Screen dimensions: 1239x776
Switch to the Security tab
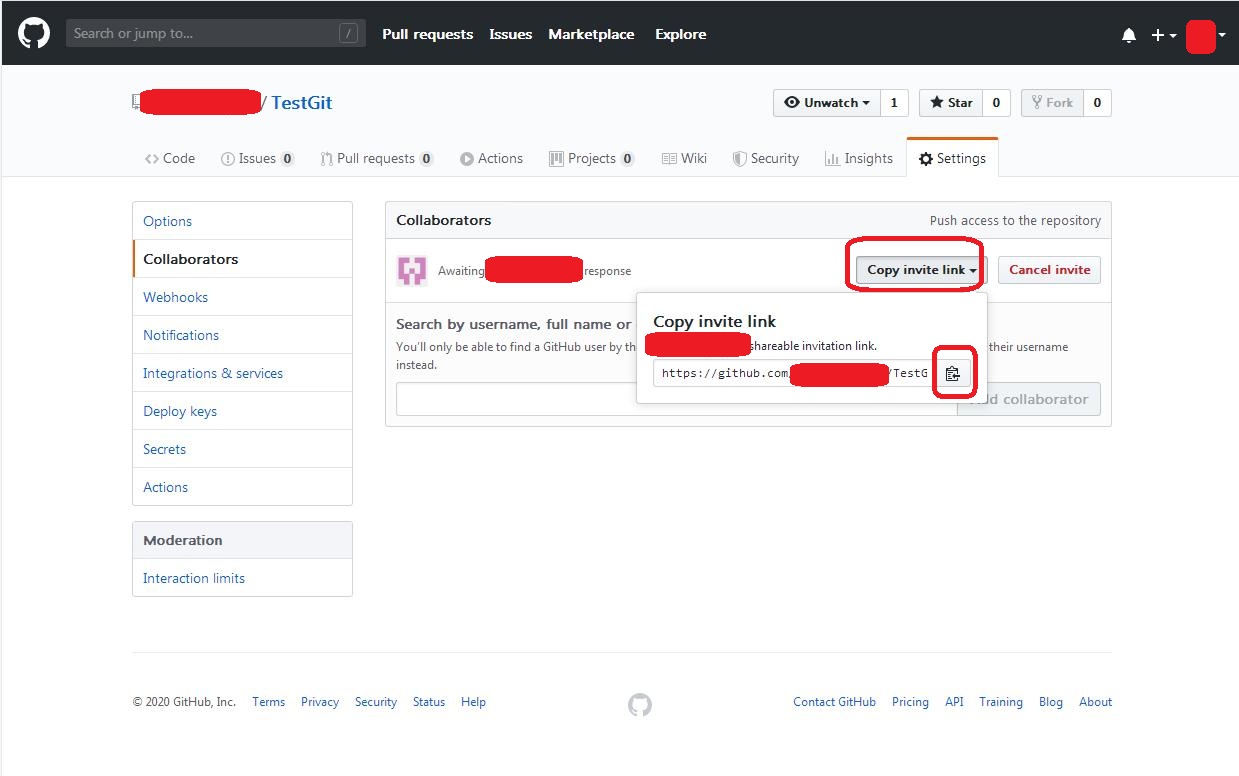click(x=766, y=158)
